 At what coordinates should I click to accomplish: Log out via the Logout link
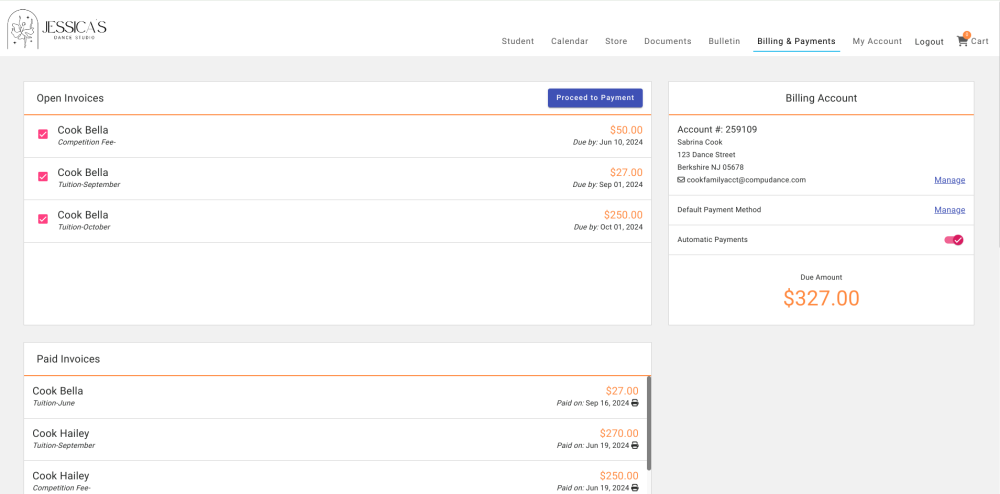tap(929, 41)
